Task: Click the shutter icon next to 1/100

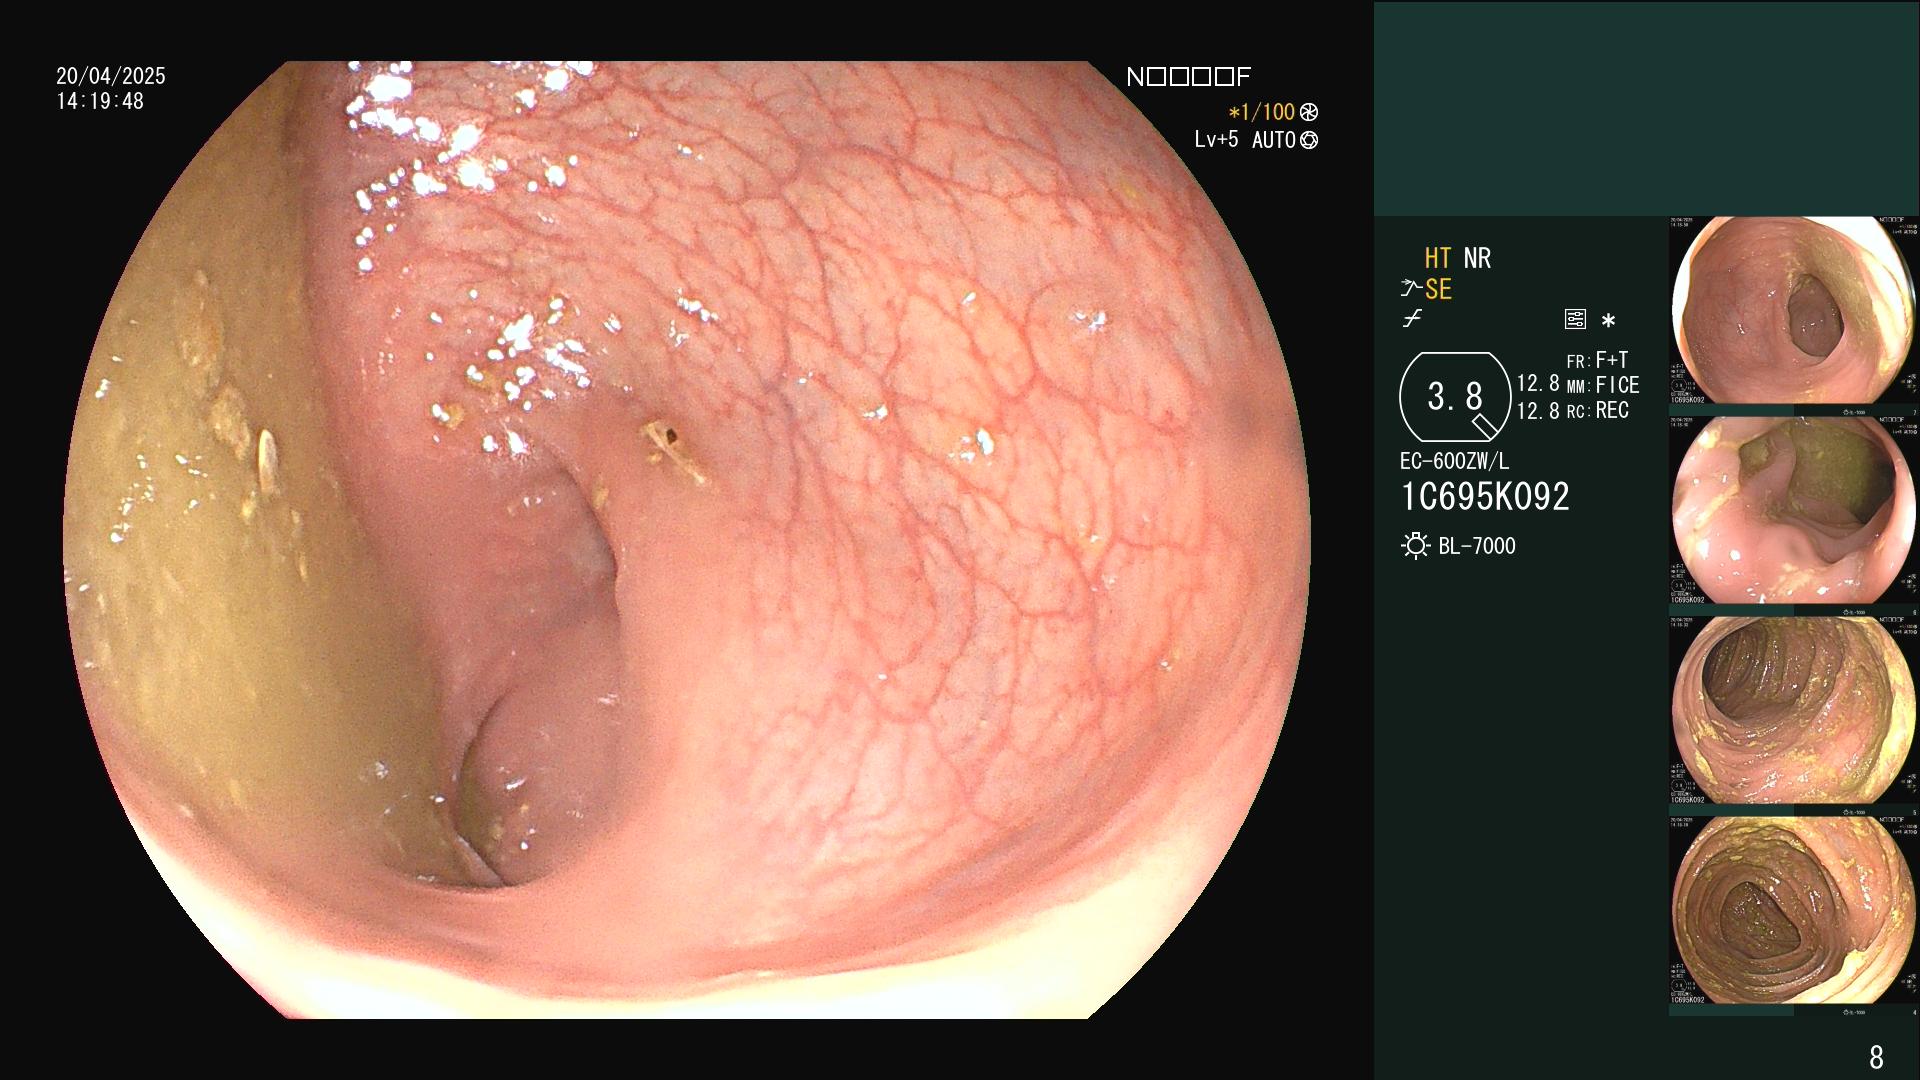Action: (x=1309, y=112)
